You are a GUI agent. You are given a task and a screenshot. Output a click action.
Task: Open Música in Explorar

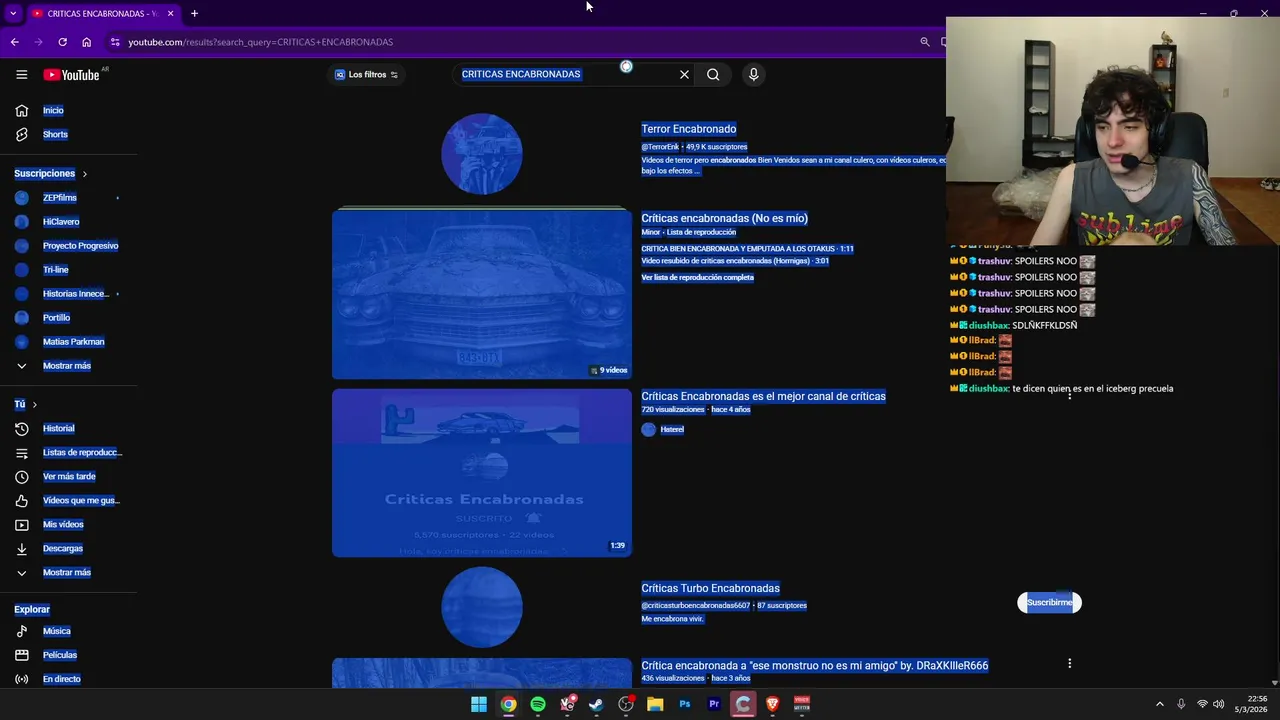tap(56, 631)
